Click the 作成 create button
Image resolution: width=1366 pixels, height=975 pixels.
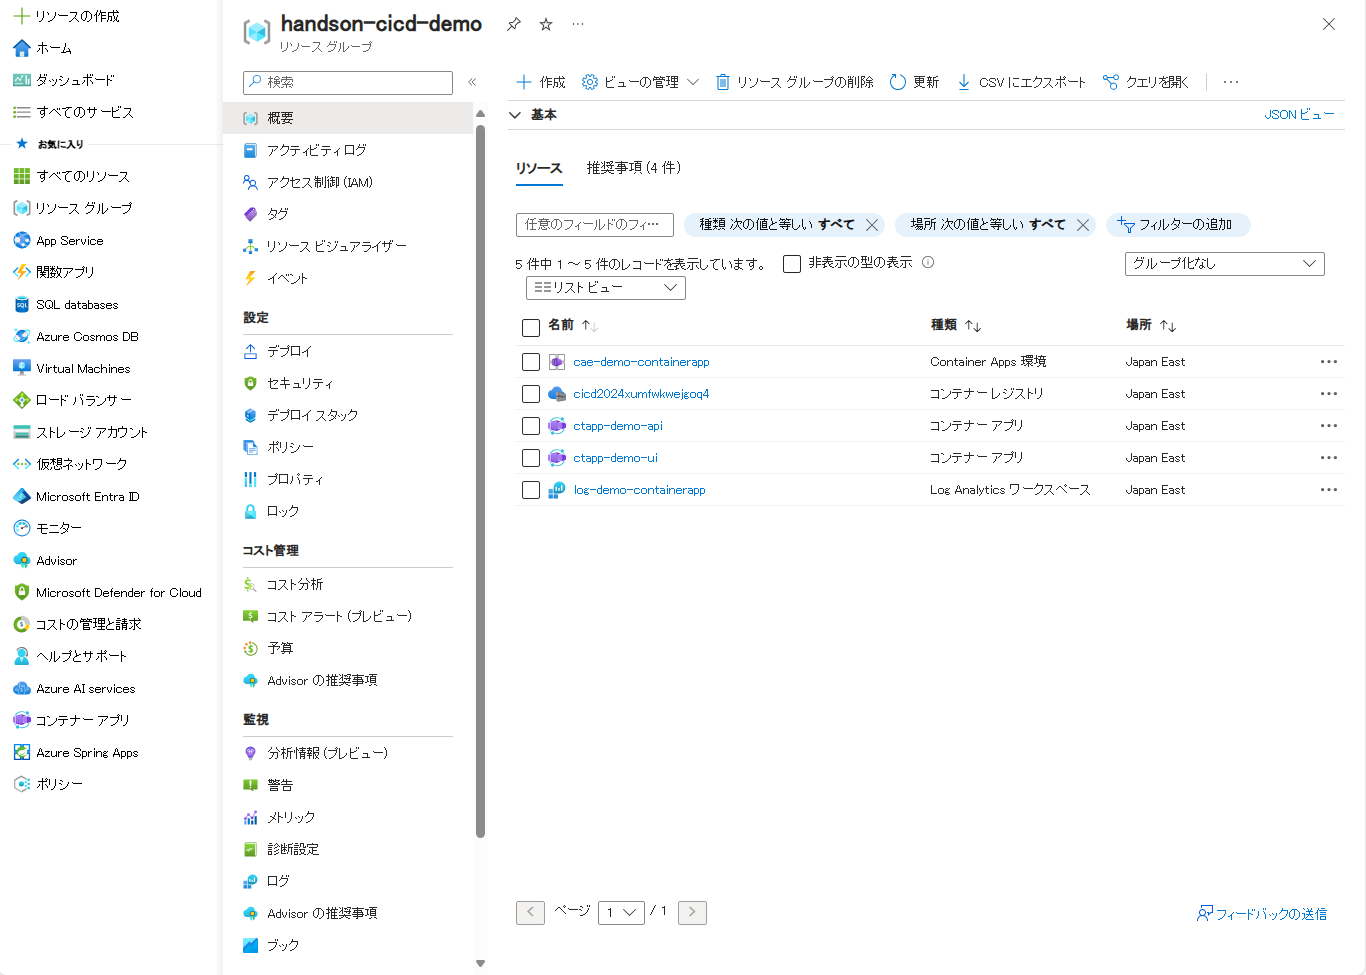point(541,82)
